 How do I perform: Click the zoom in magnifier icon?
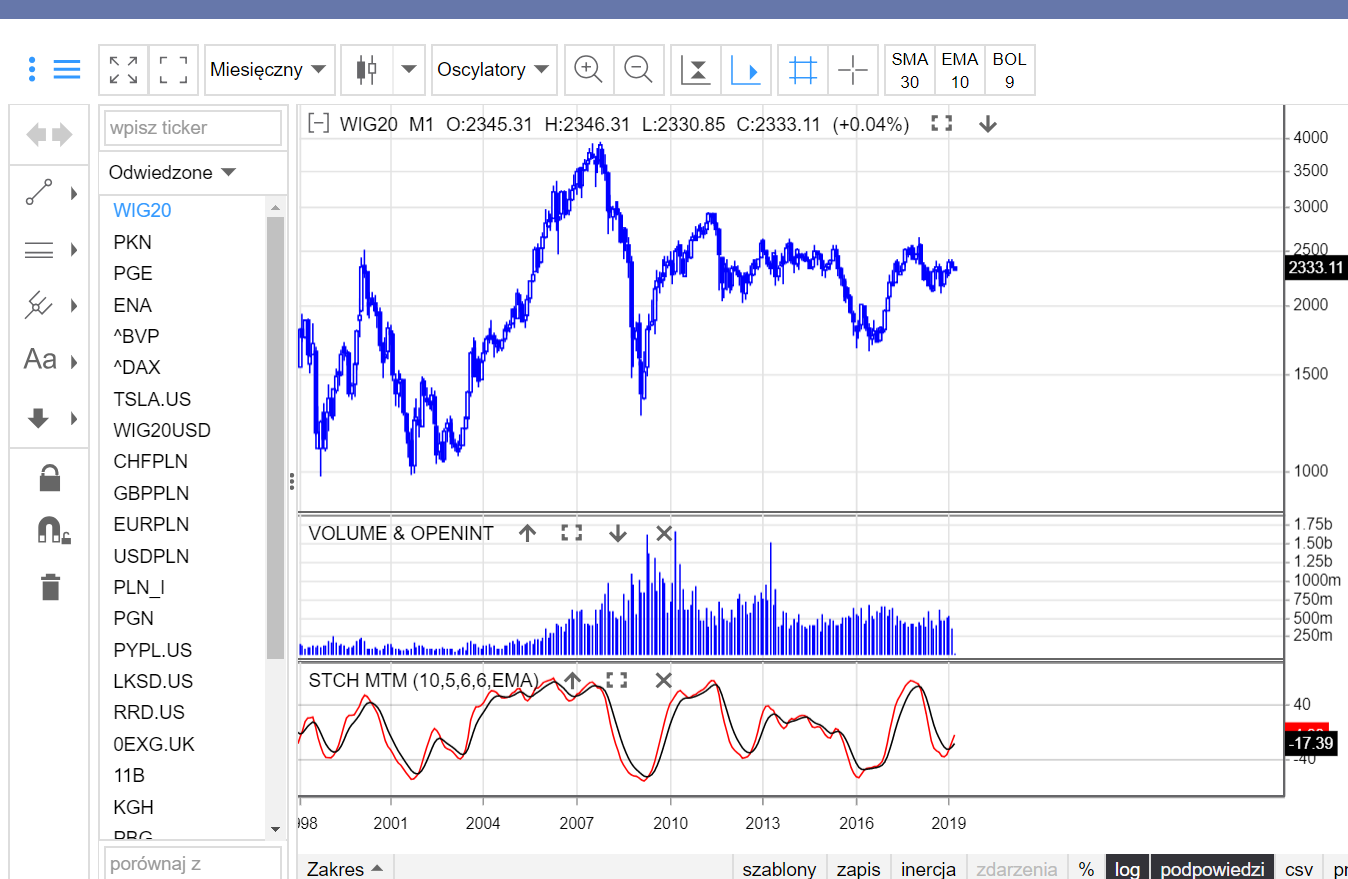tap(588, 70)
